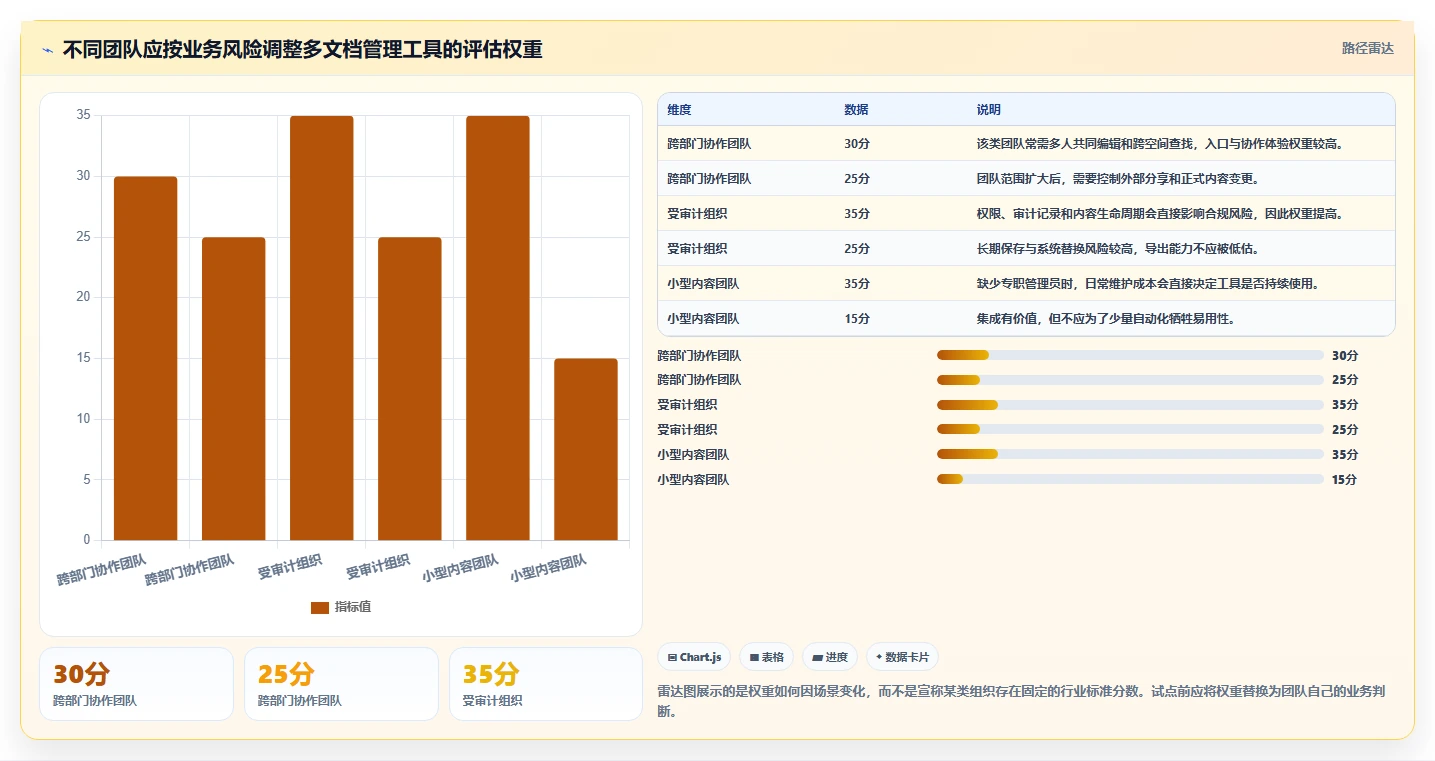Screen dimensions: 1435x761
Task: Click the chart bar reaching 30
Action: [146, 358]
